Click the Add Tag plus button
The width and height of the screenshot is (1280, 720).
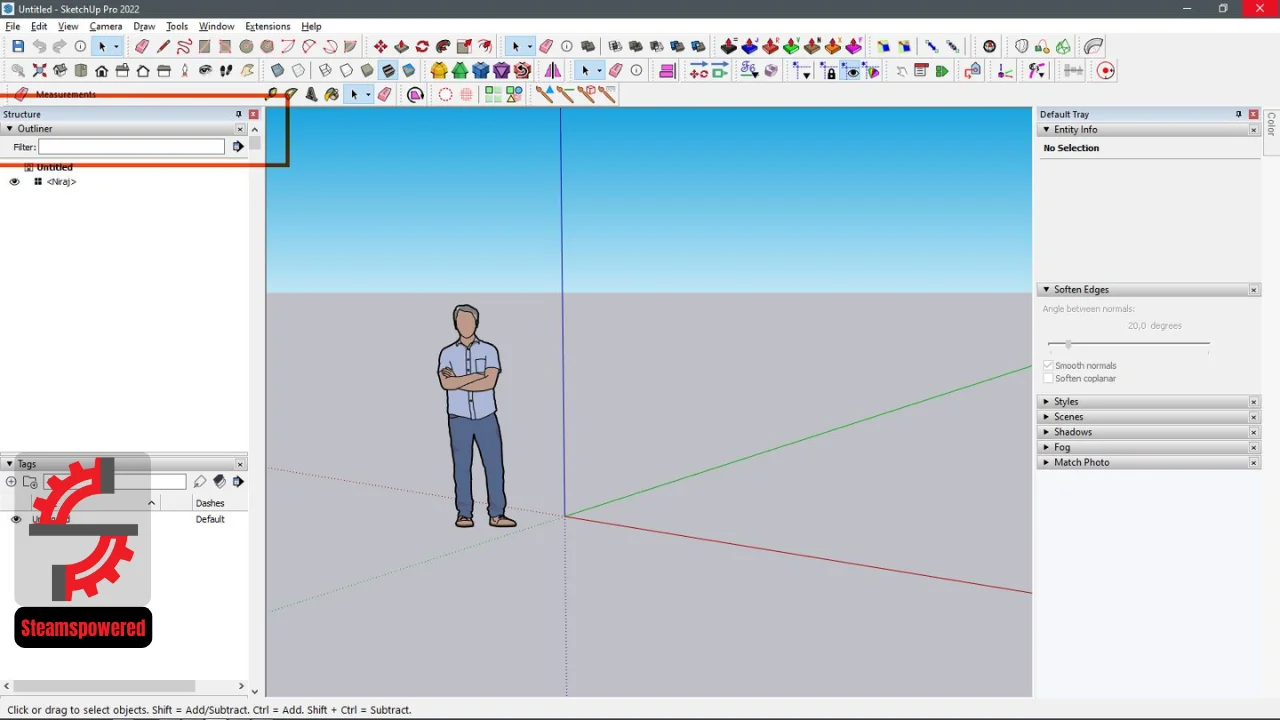coord(11,482)
